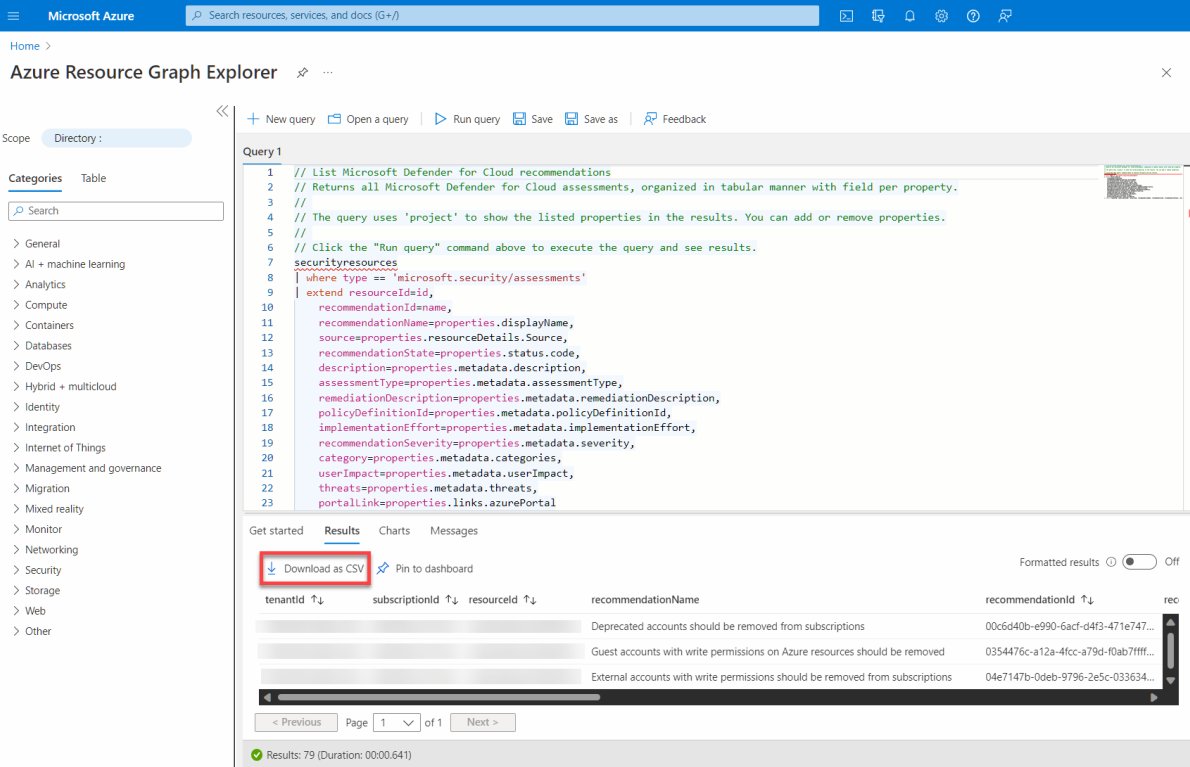Open the notifications bell
This screenshot has width=1190, height=767.
tap(909, 16)
